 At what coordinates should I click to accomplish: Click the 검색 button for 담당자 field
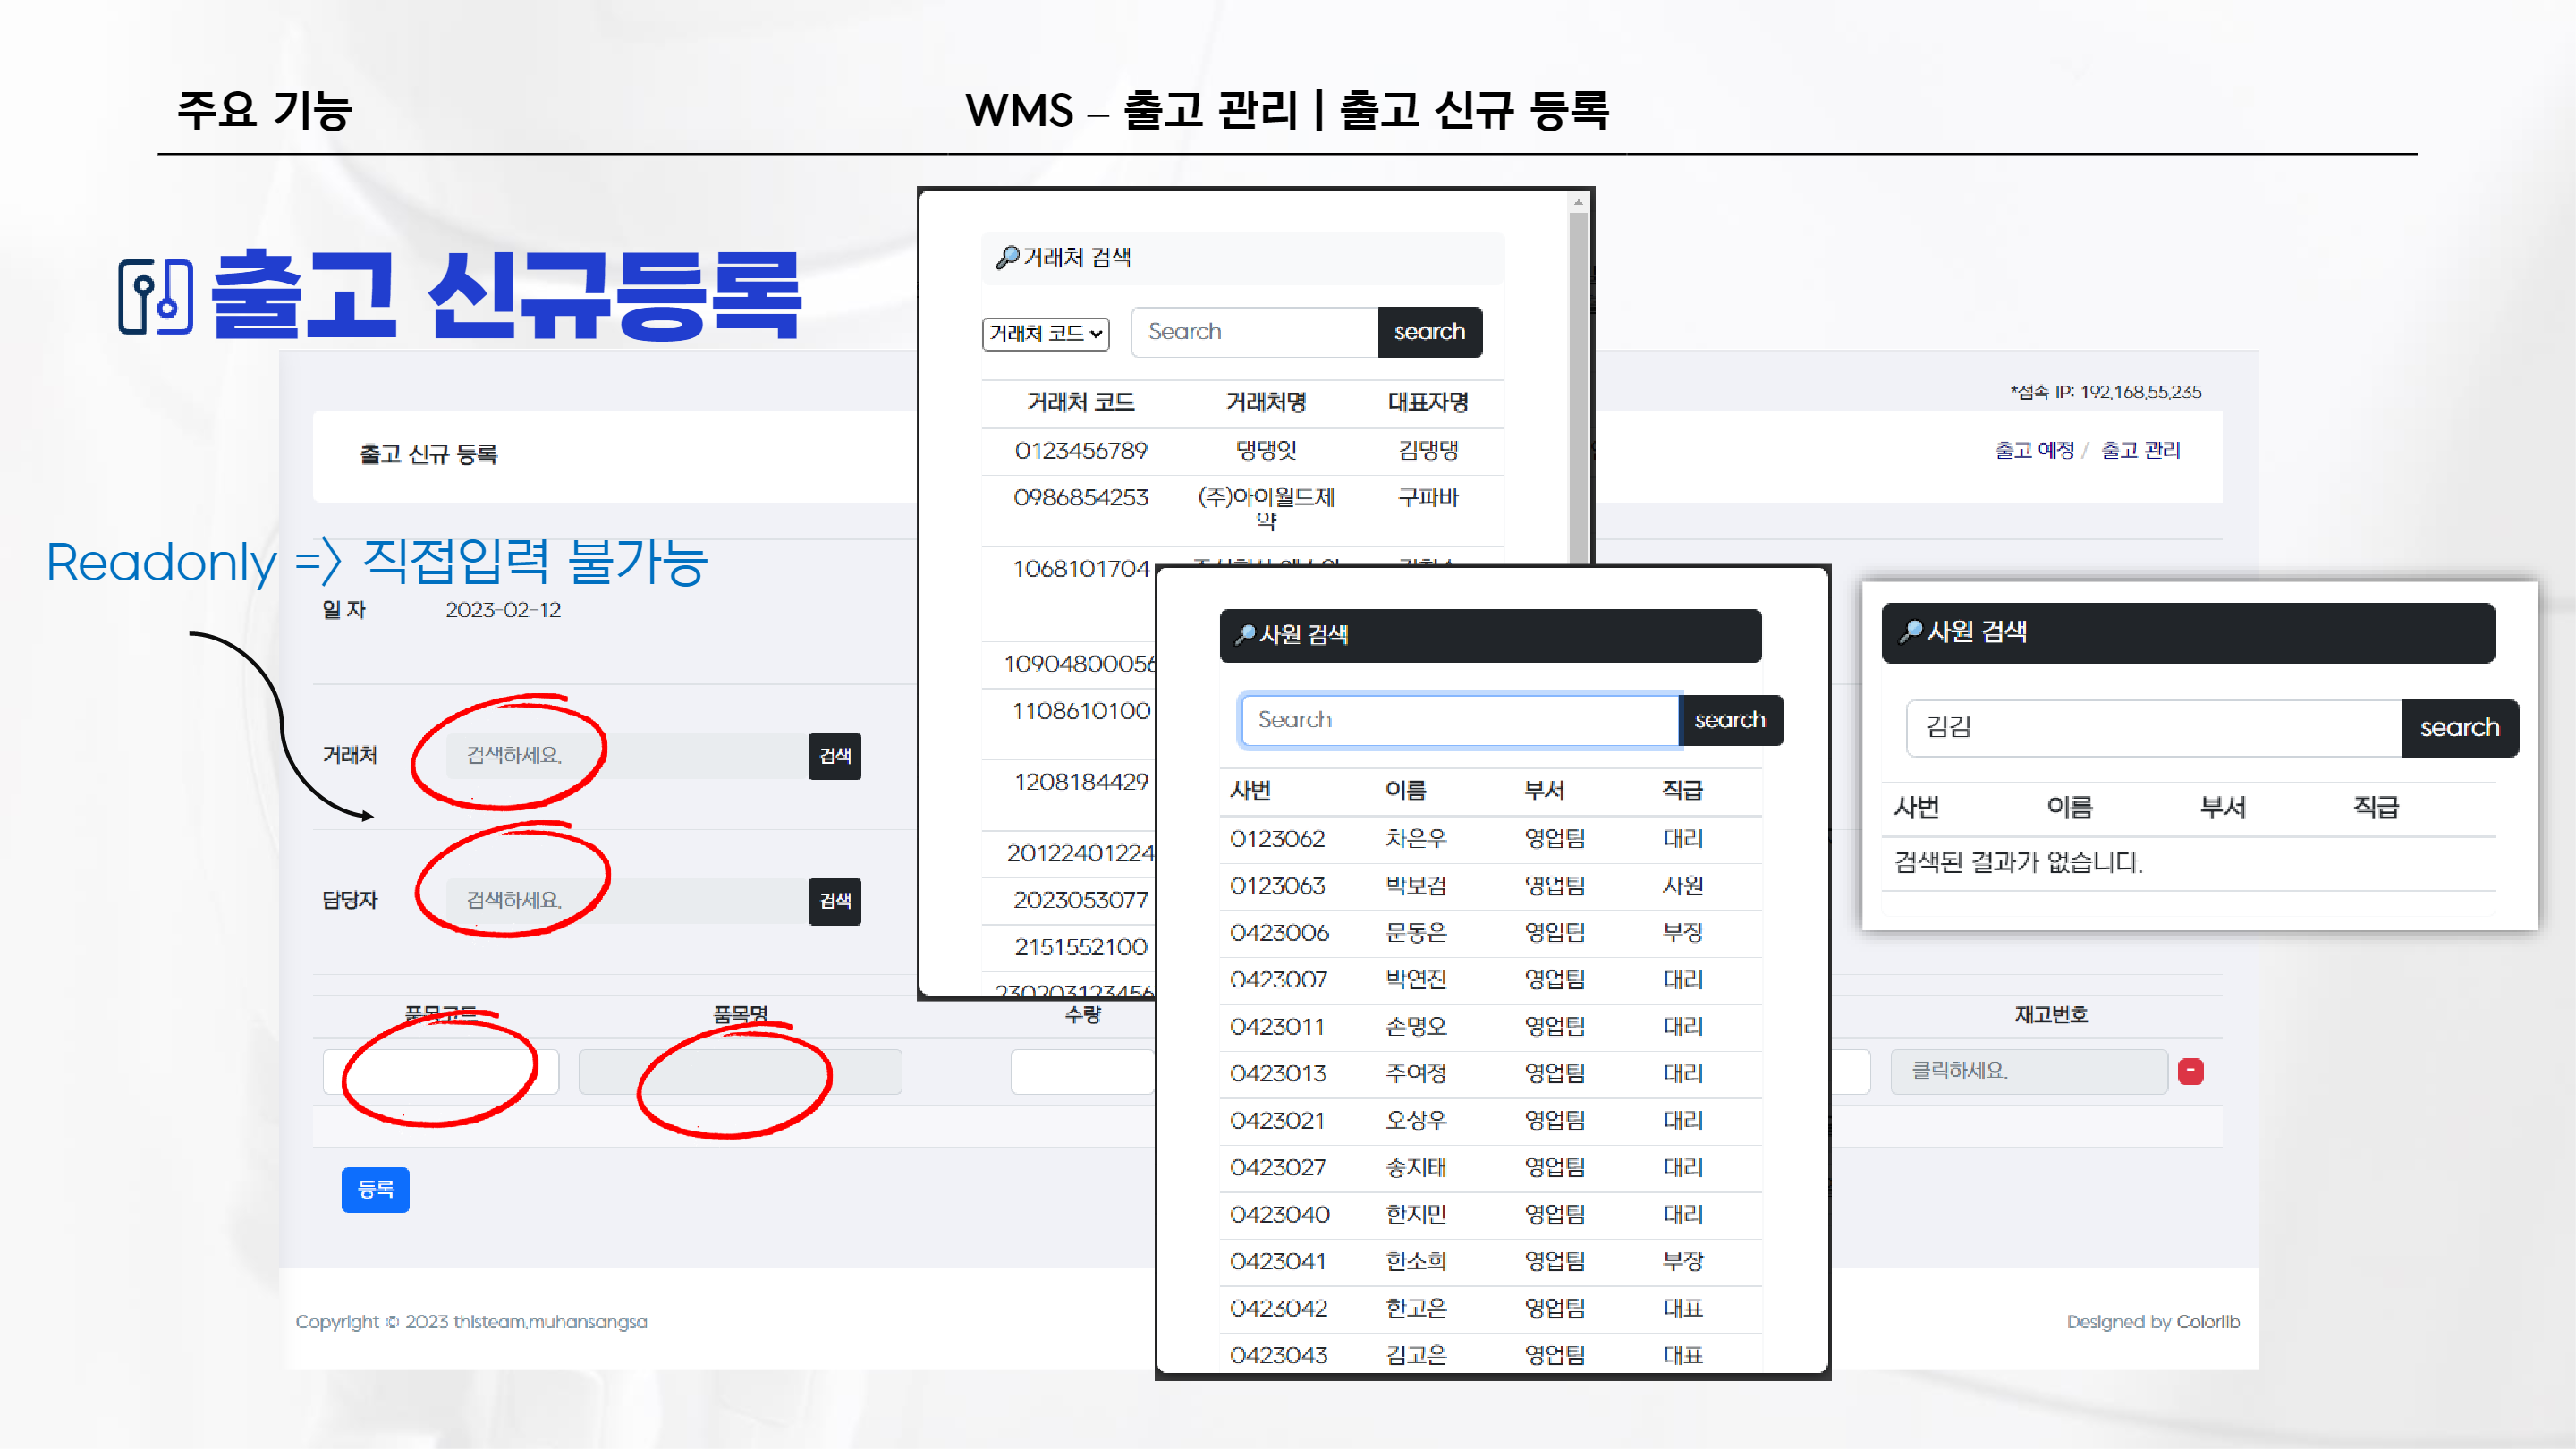[834, 901]
